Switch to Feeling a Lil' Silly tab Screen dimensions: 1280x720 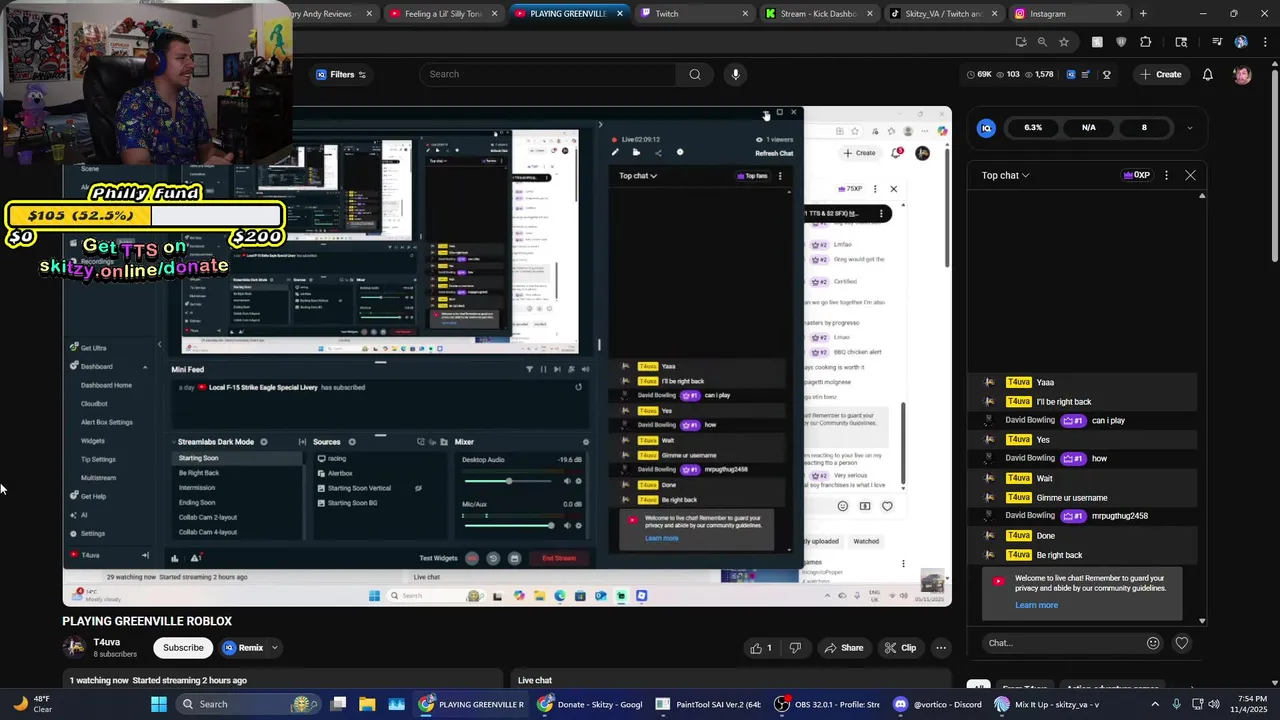(x=443, y=14)
